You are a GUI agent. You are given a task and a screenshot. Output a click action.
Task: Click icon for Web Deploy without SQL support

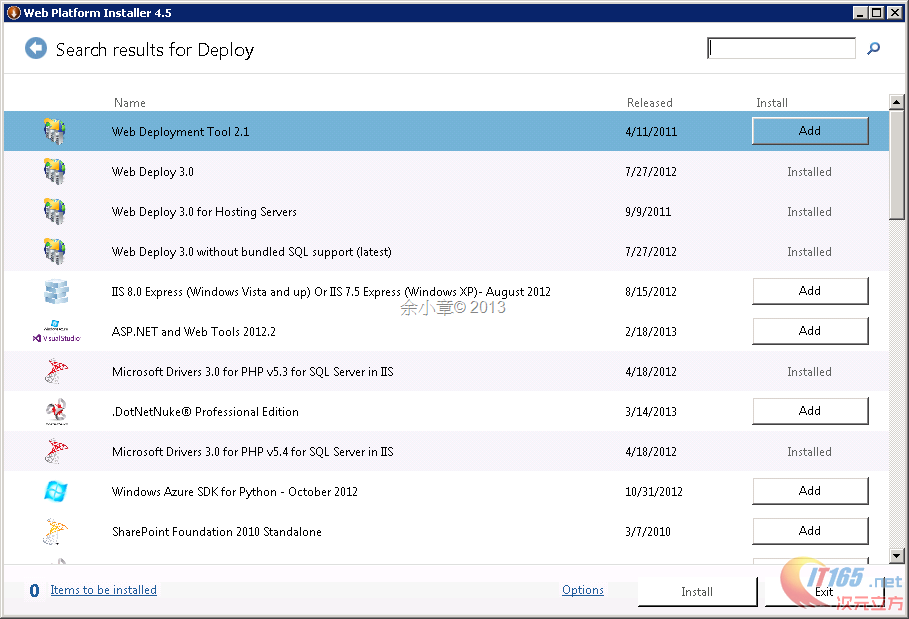click(55, 251)
